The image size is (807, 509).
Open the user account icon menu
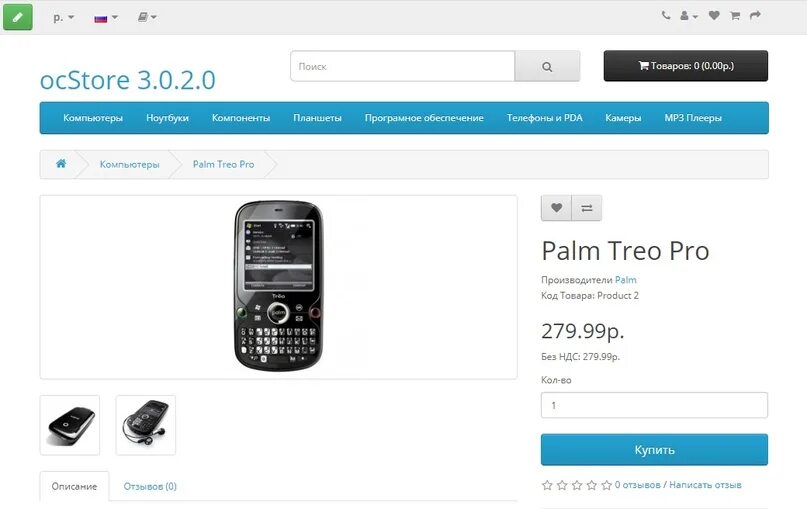pyautogui.click(x=689, y=16)
